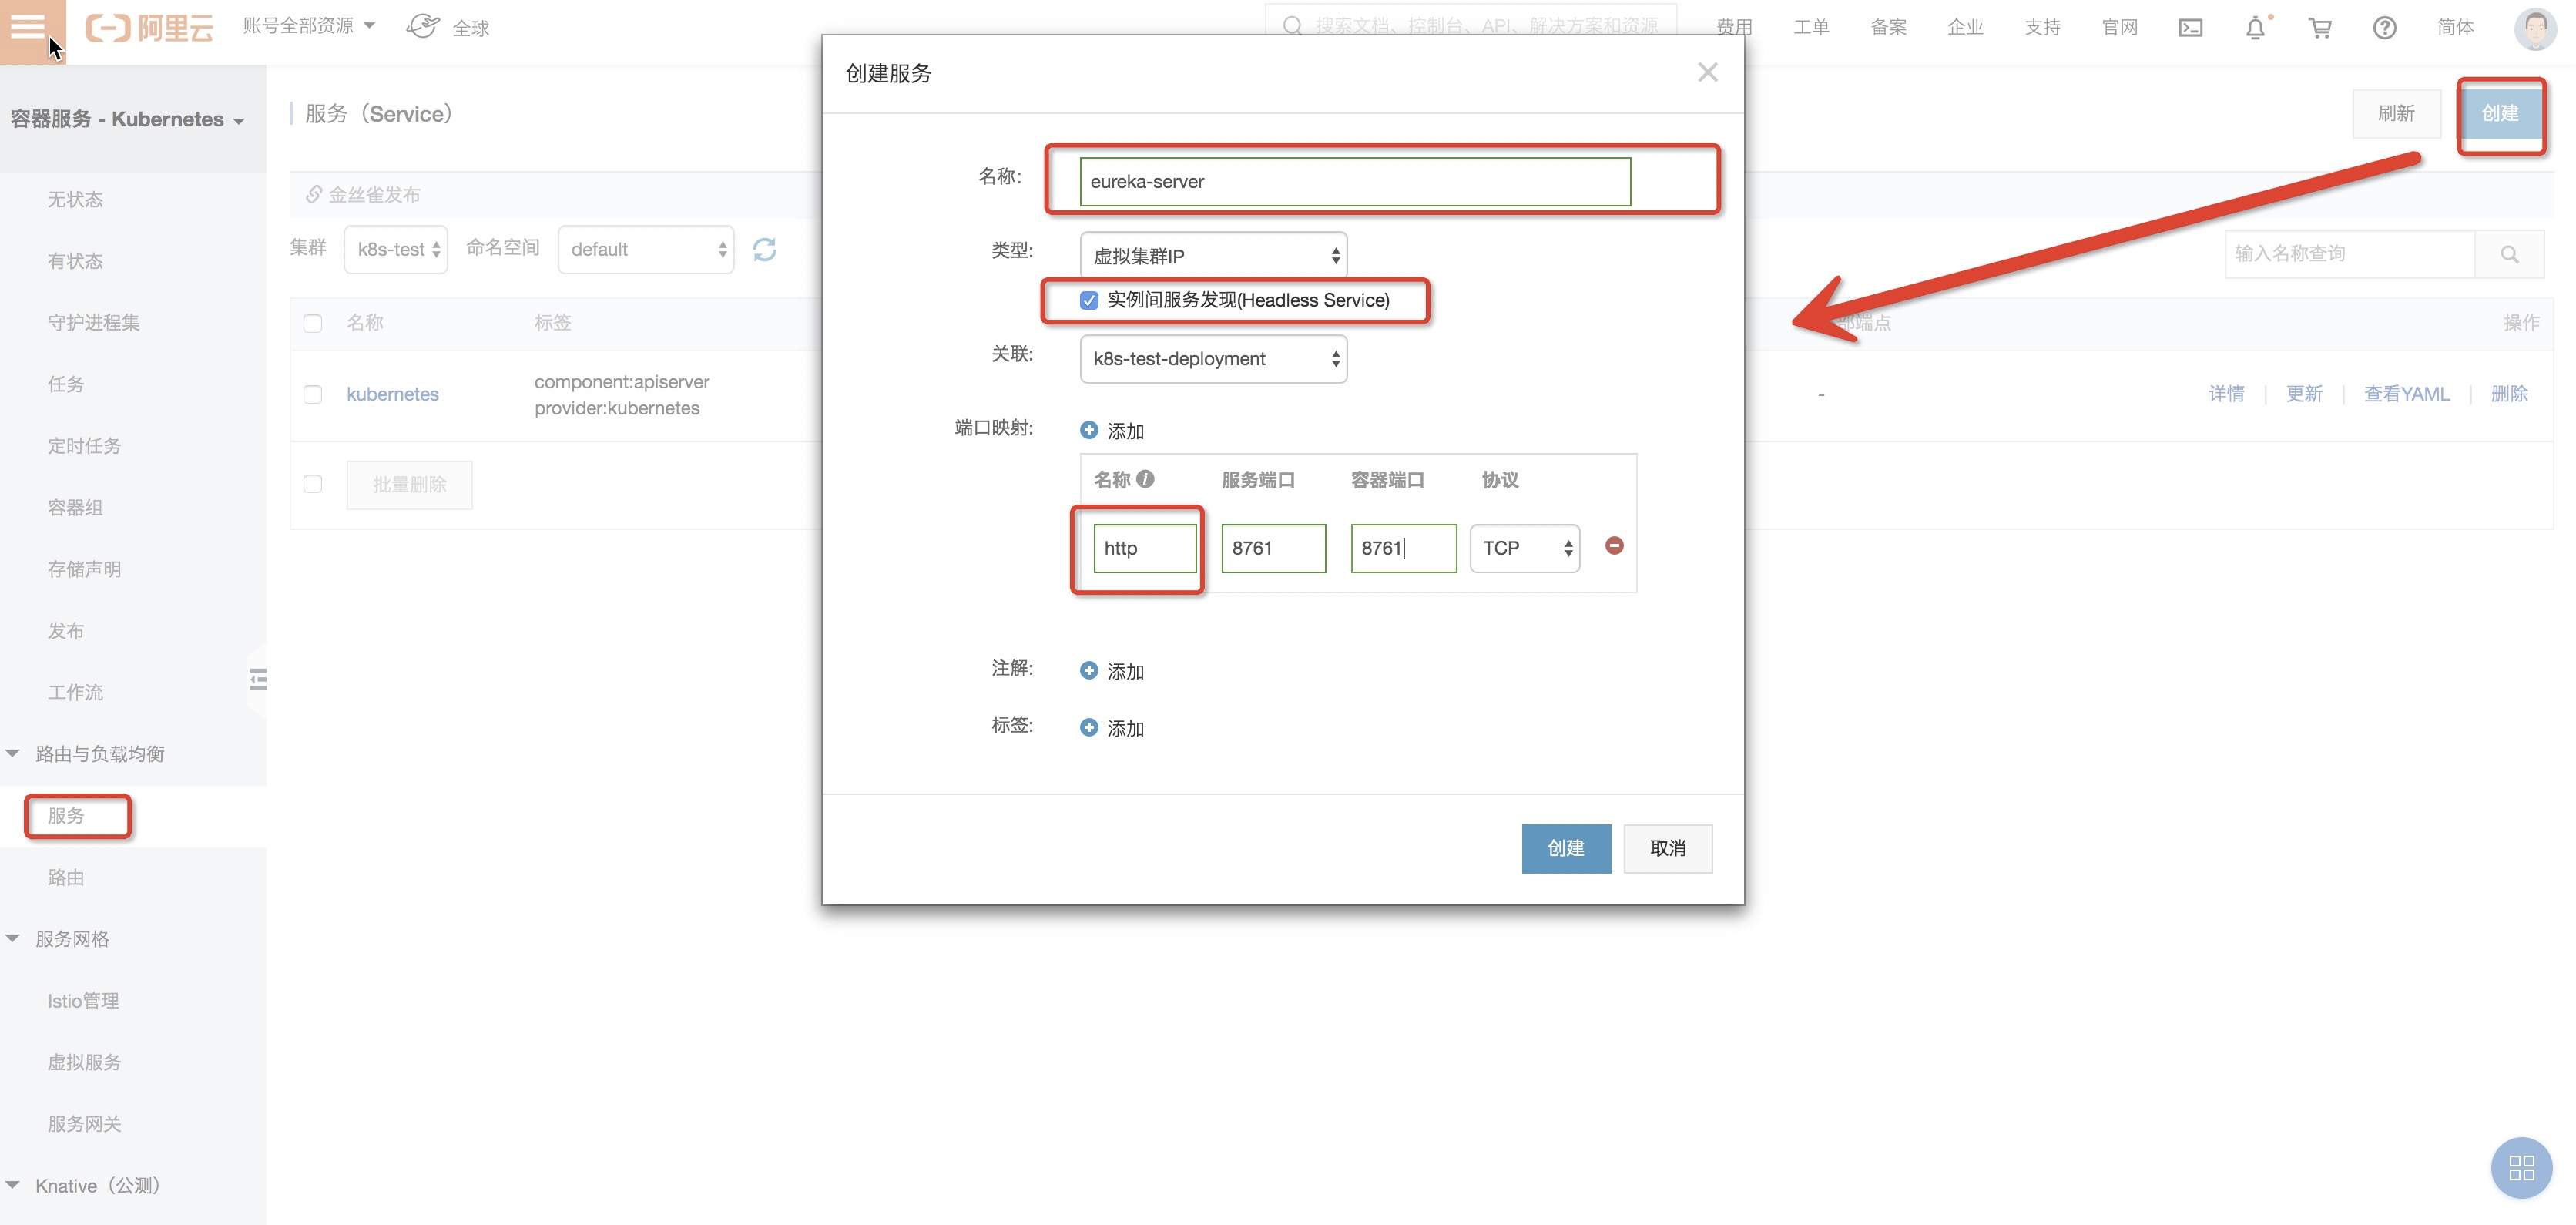Viewport: 2576px width, 1225px height.
Task: Click the 取消 button
Action: 1668,849
